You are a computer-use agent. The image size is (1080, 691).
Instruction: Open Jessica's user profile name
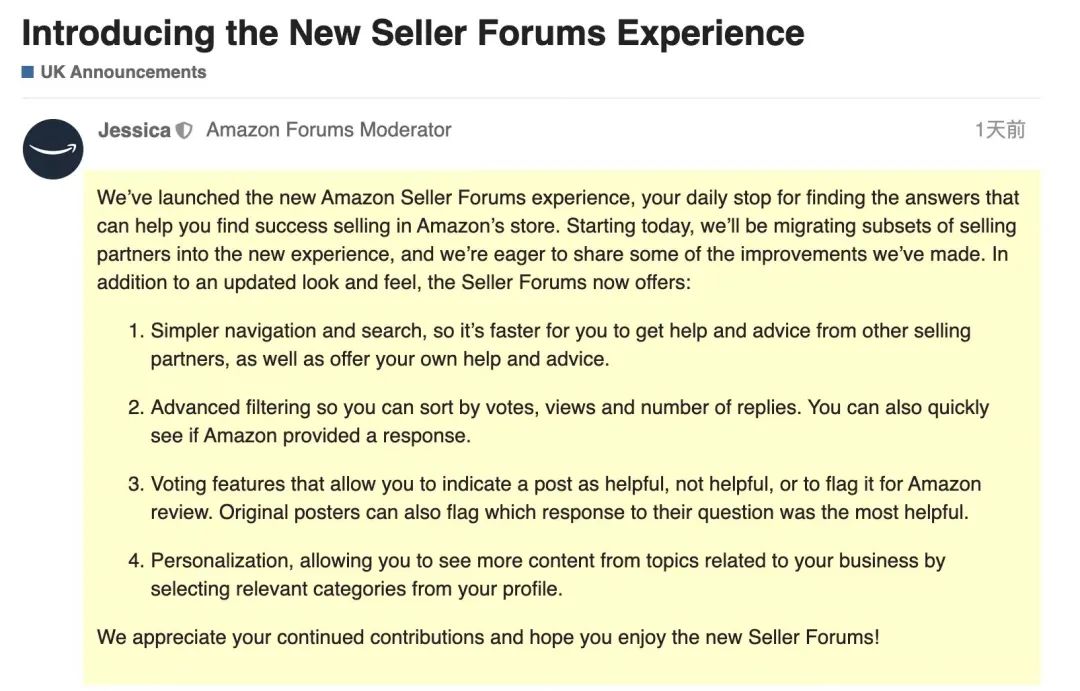coord(134,130)
